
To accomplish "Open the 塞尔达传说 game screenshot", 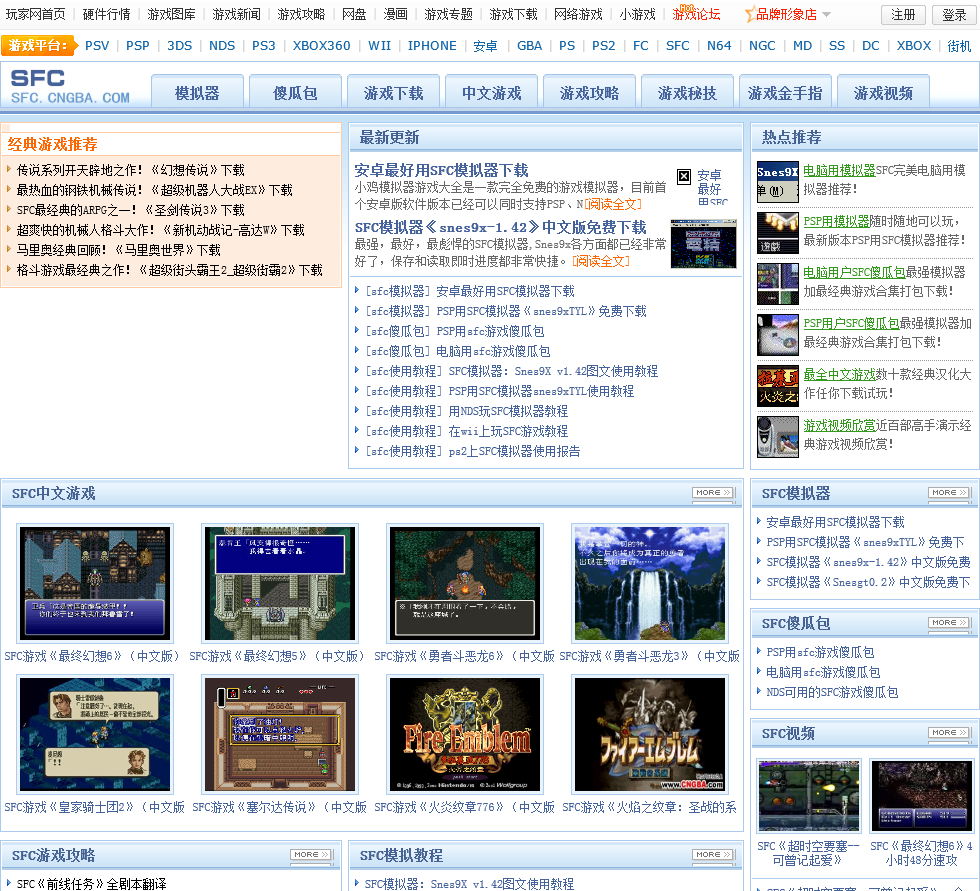I will click(280, 734).
